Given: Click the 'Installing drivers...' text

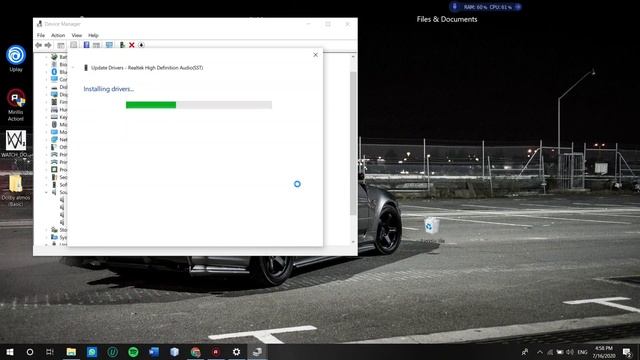Looking at the screenshot, I should point(109,89).
